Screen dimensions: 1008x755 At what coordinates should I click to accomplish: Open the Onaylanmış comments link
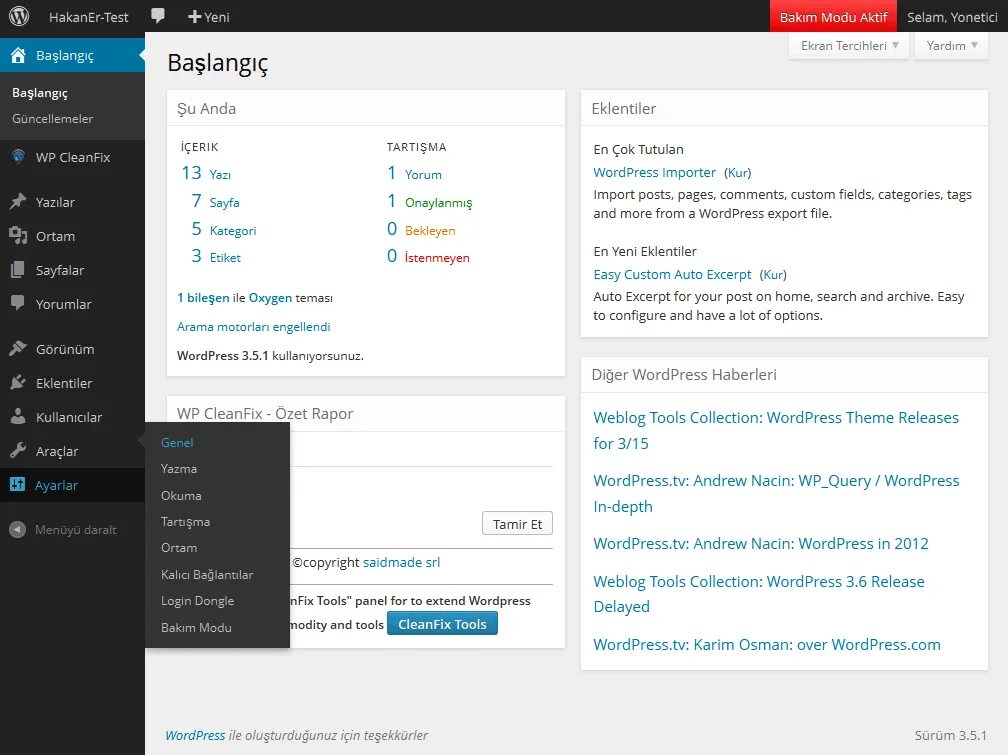(438, 203)
